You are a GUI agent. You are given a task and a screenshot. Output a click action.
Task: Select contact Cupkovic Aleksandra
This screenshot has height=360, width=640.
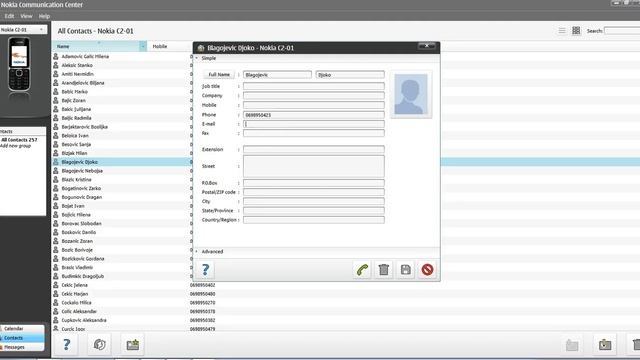click(84, 320)
